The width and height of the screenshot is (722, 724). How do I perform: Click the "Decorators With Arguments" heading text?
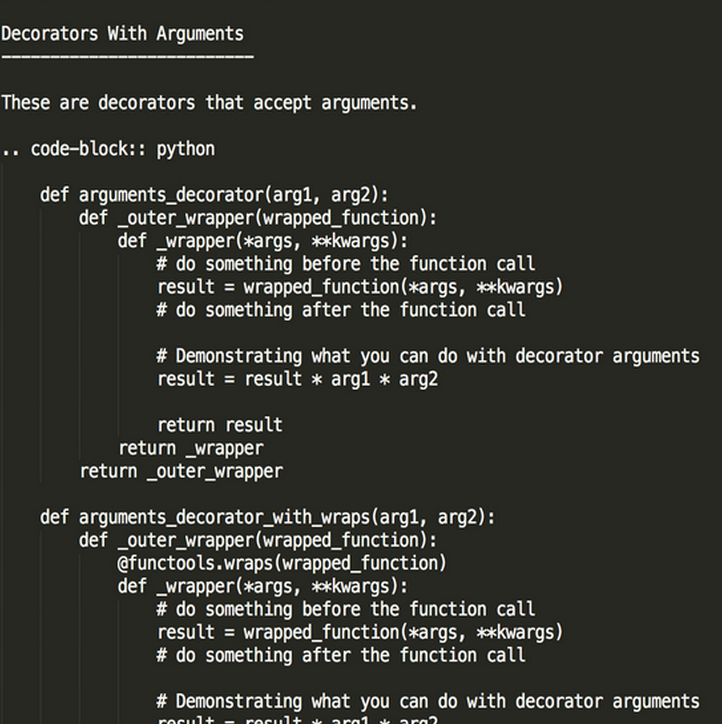point(122,34)
